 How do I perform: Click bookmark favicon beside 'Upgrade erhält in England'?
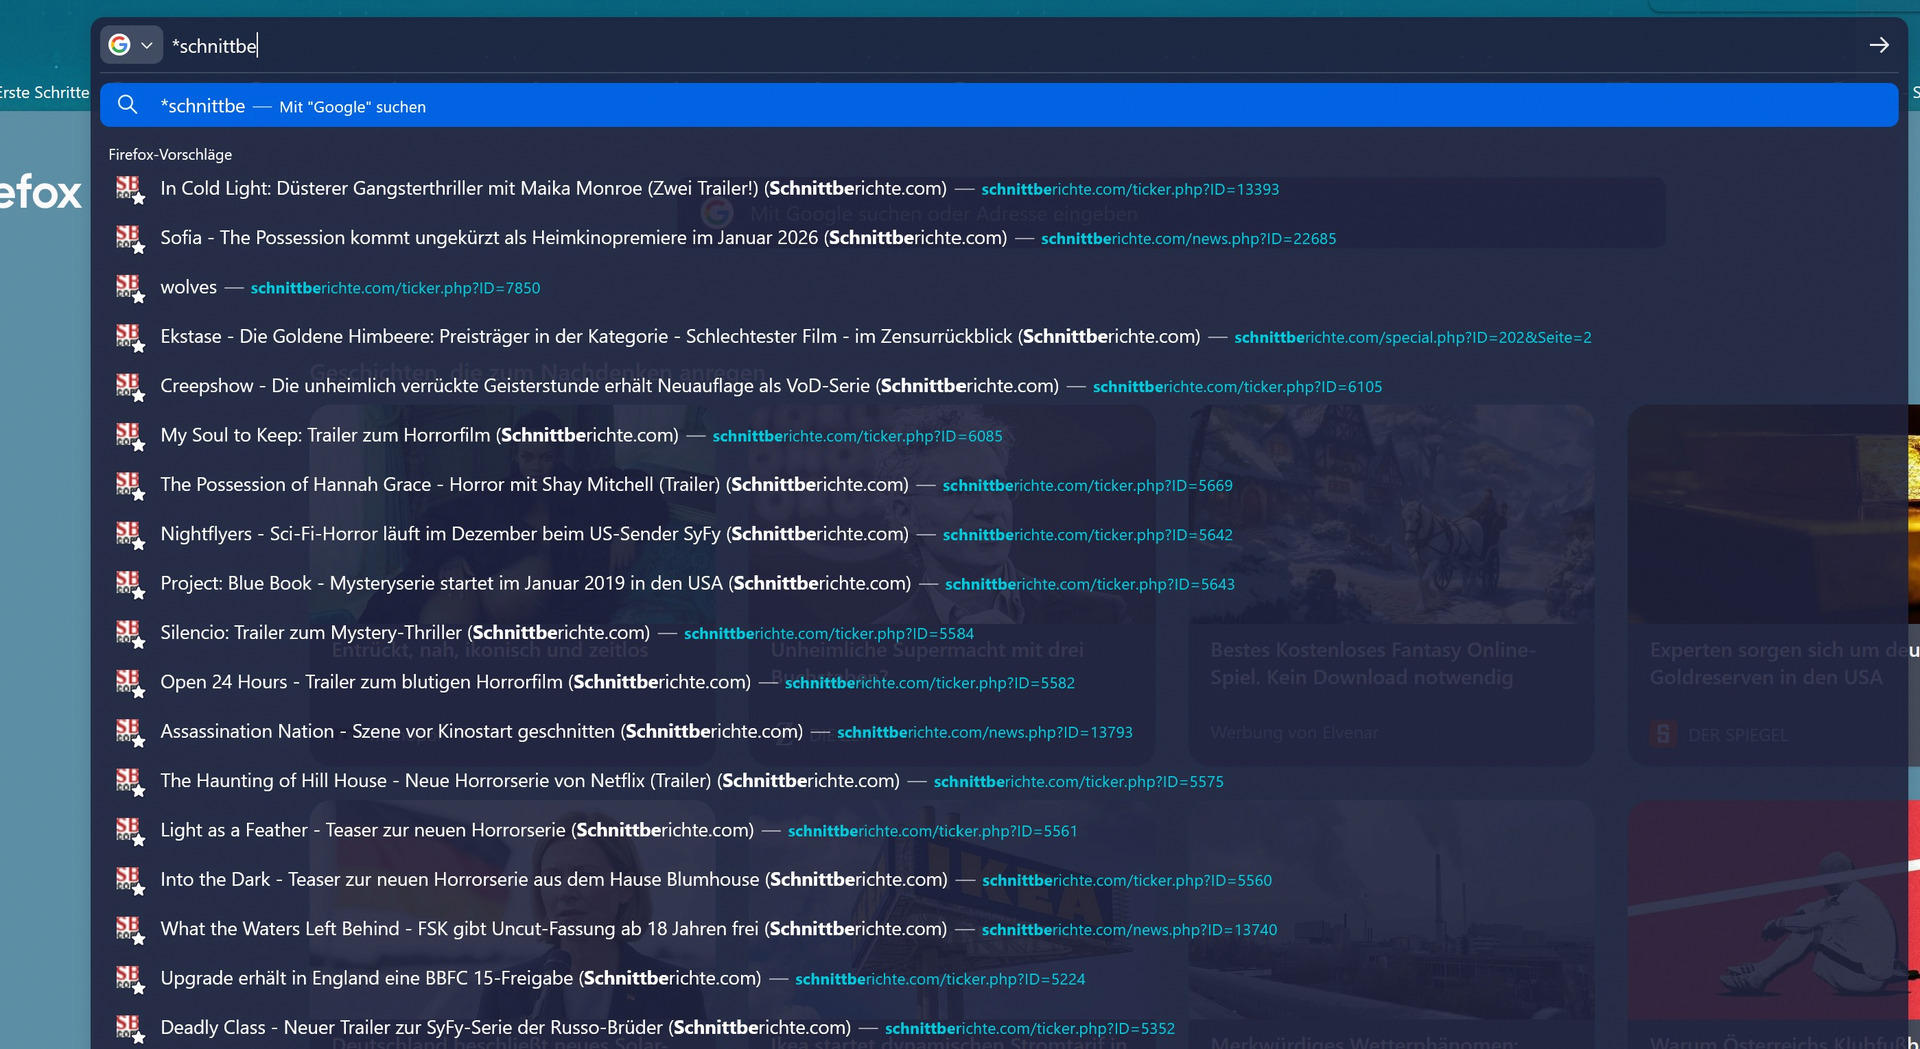click(130, 978)
